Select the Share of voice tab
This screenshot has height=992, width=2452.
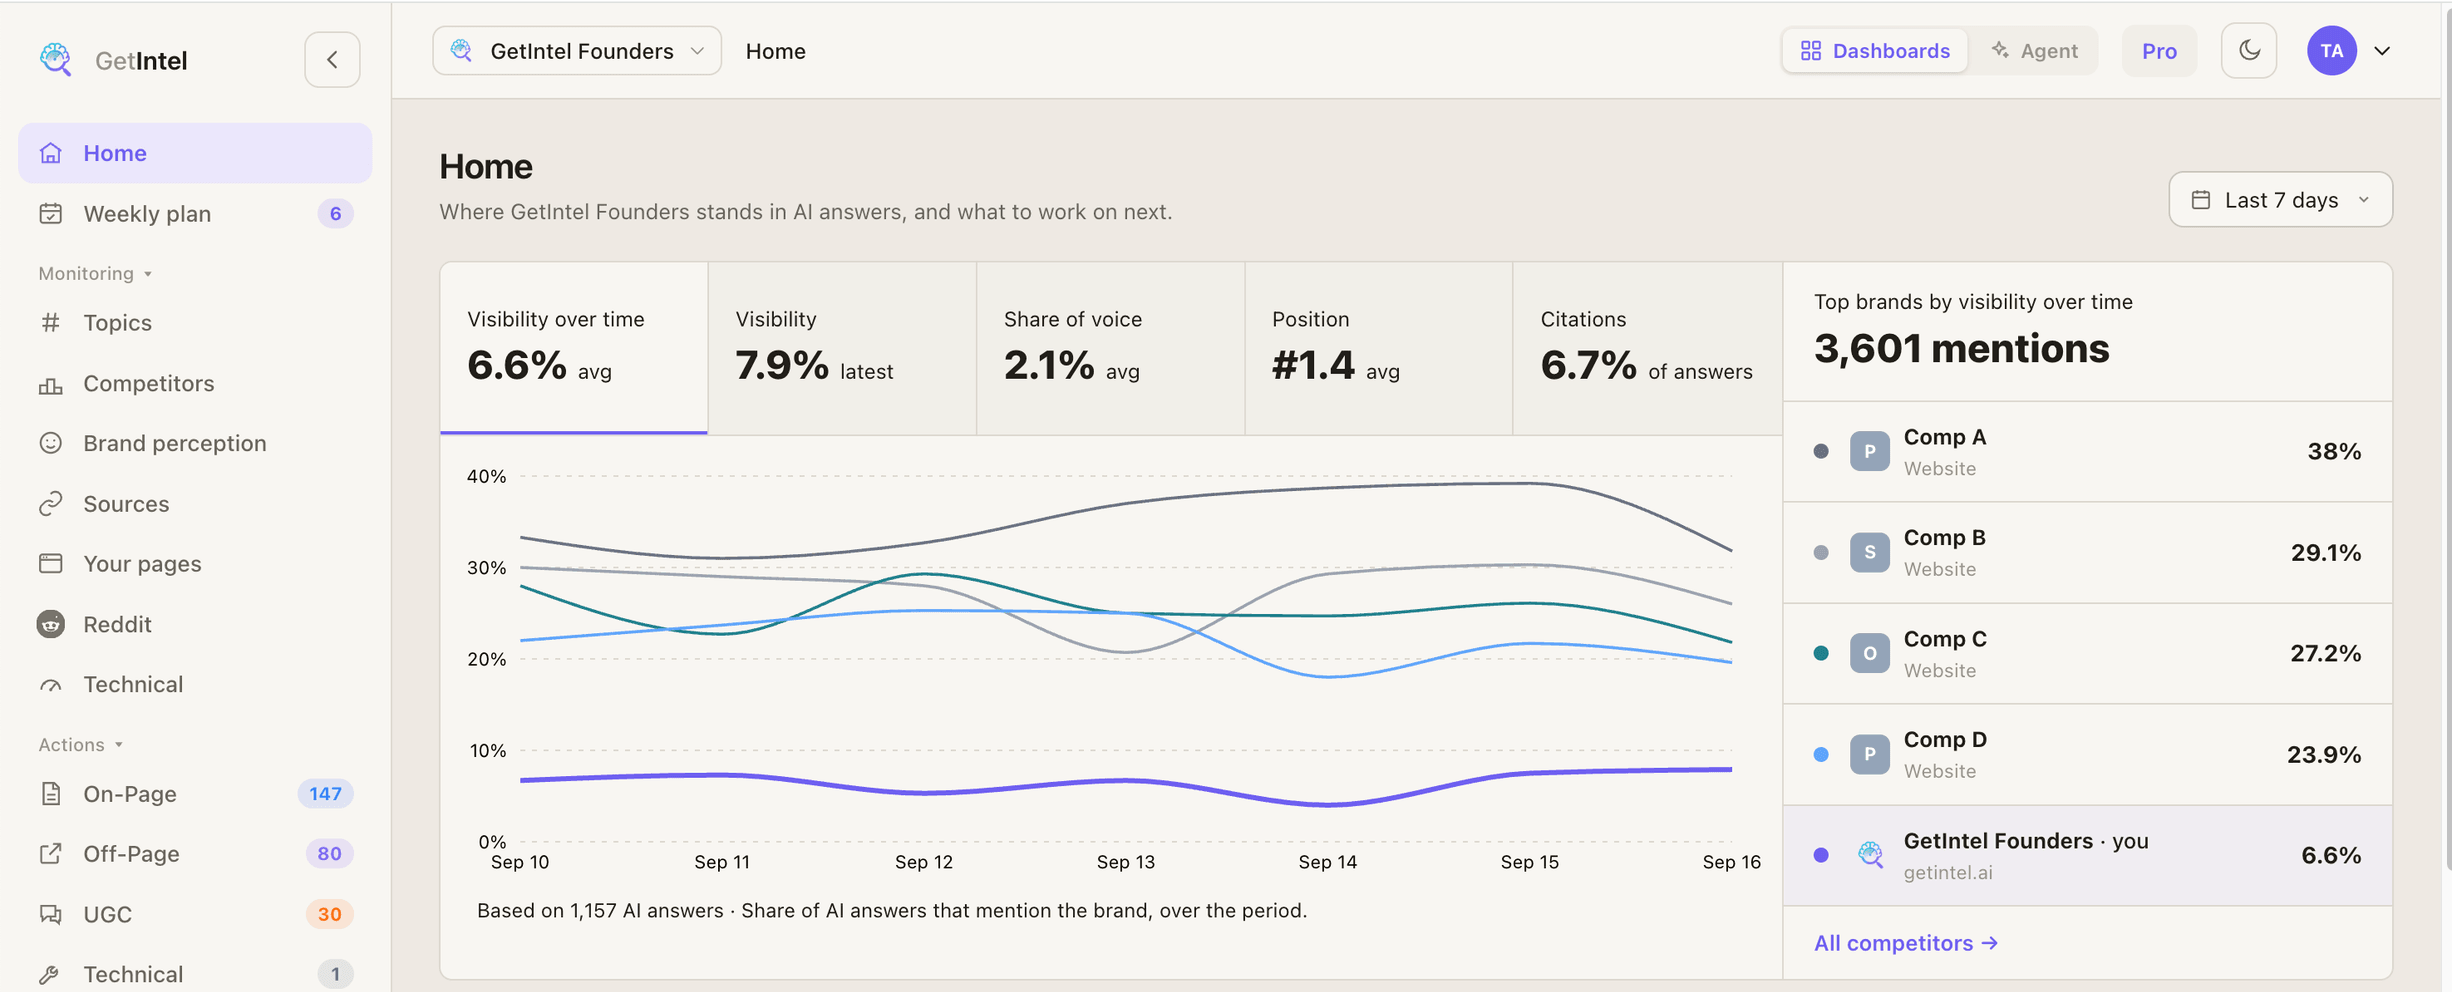(x=1110, y=348)
